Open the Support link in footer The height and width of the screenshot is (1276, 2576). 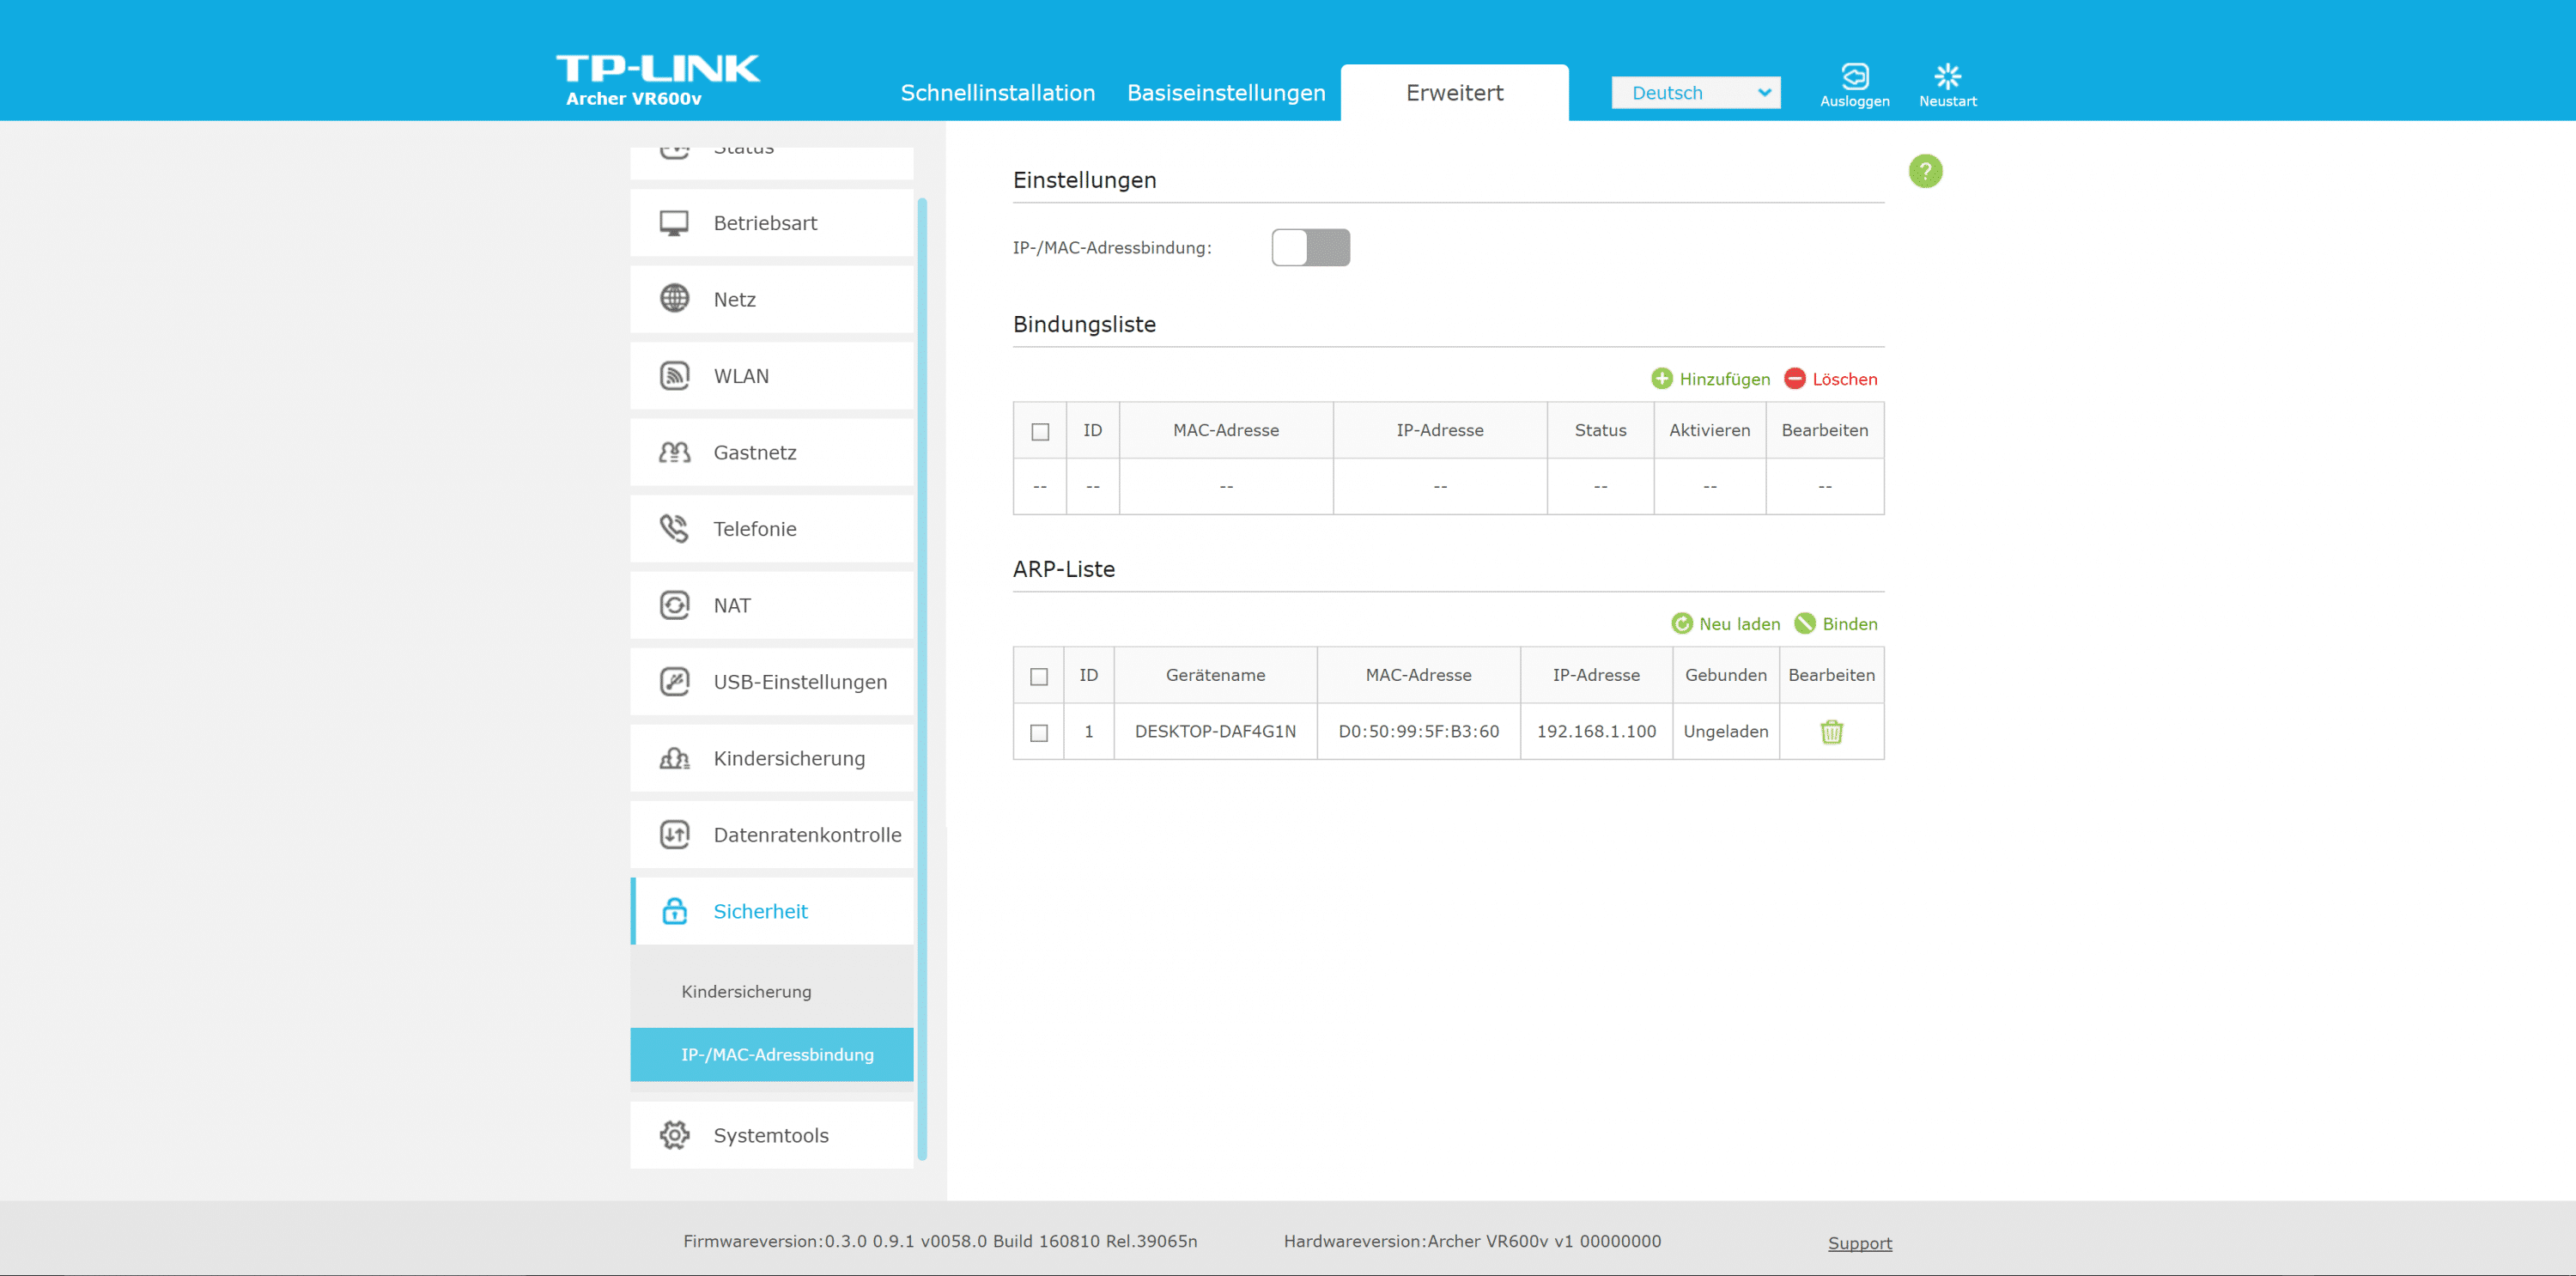(1859, 1243)
